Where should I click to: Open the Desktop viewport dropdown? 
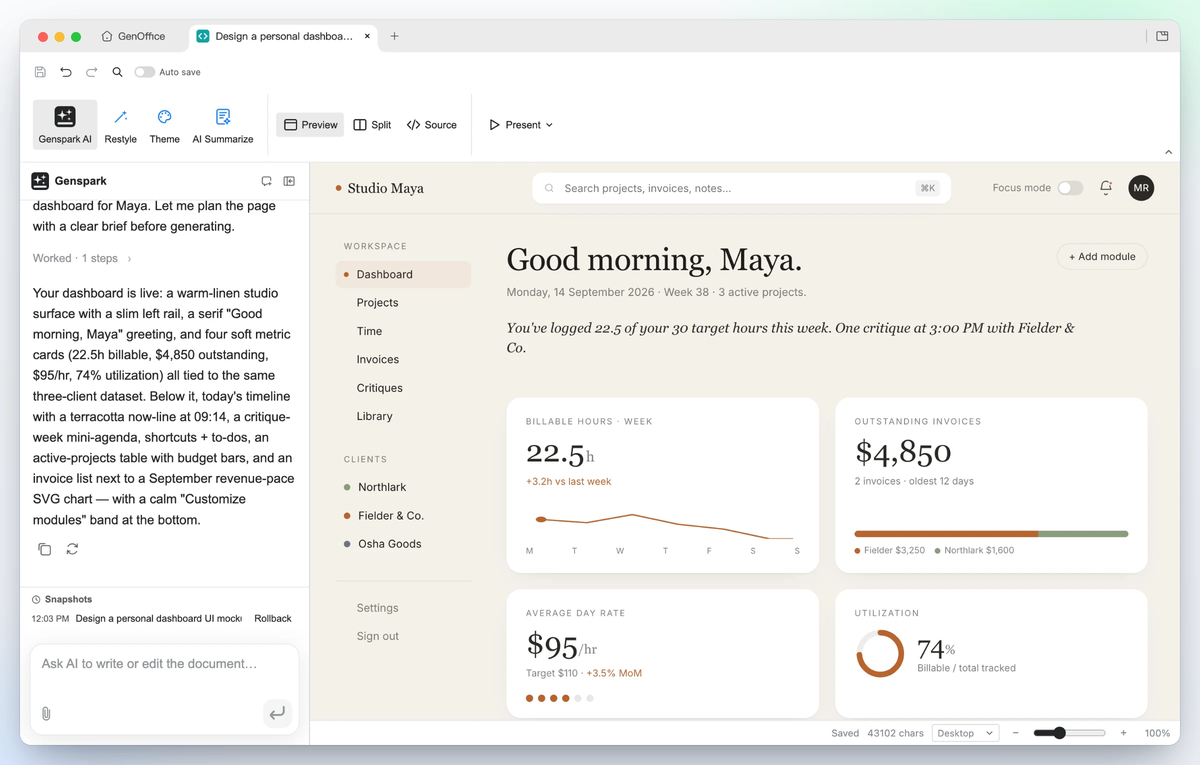(x=965, y=733)
